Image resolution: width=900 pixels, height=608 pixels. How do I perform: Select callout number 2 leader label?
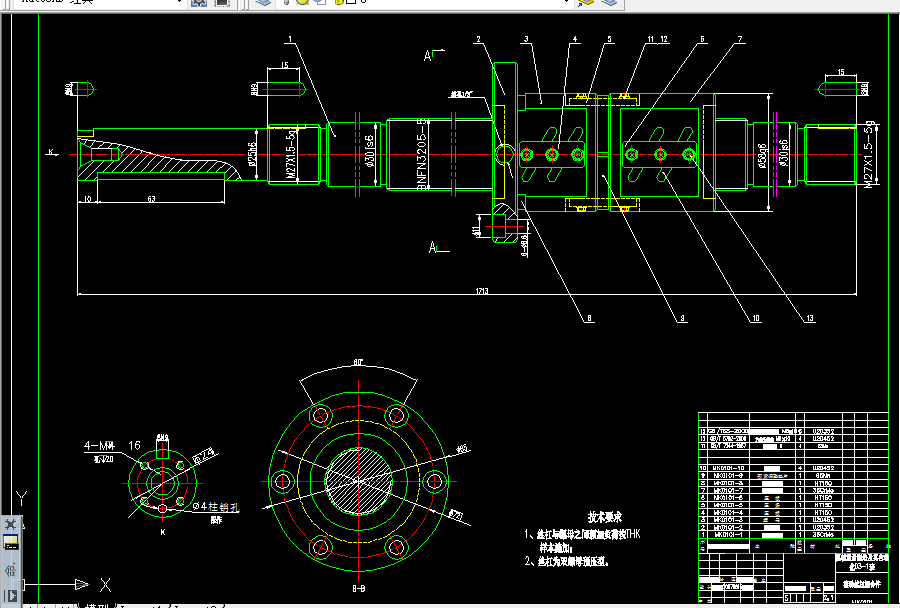478,40
